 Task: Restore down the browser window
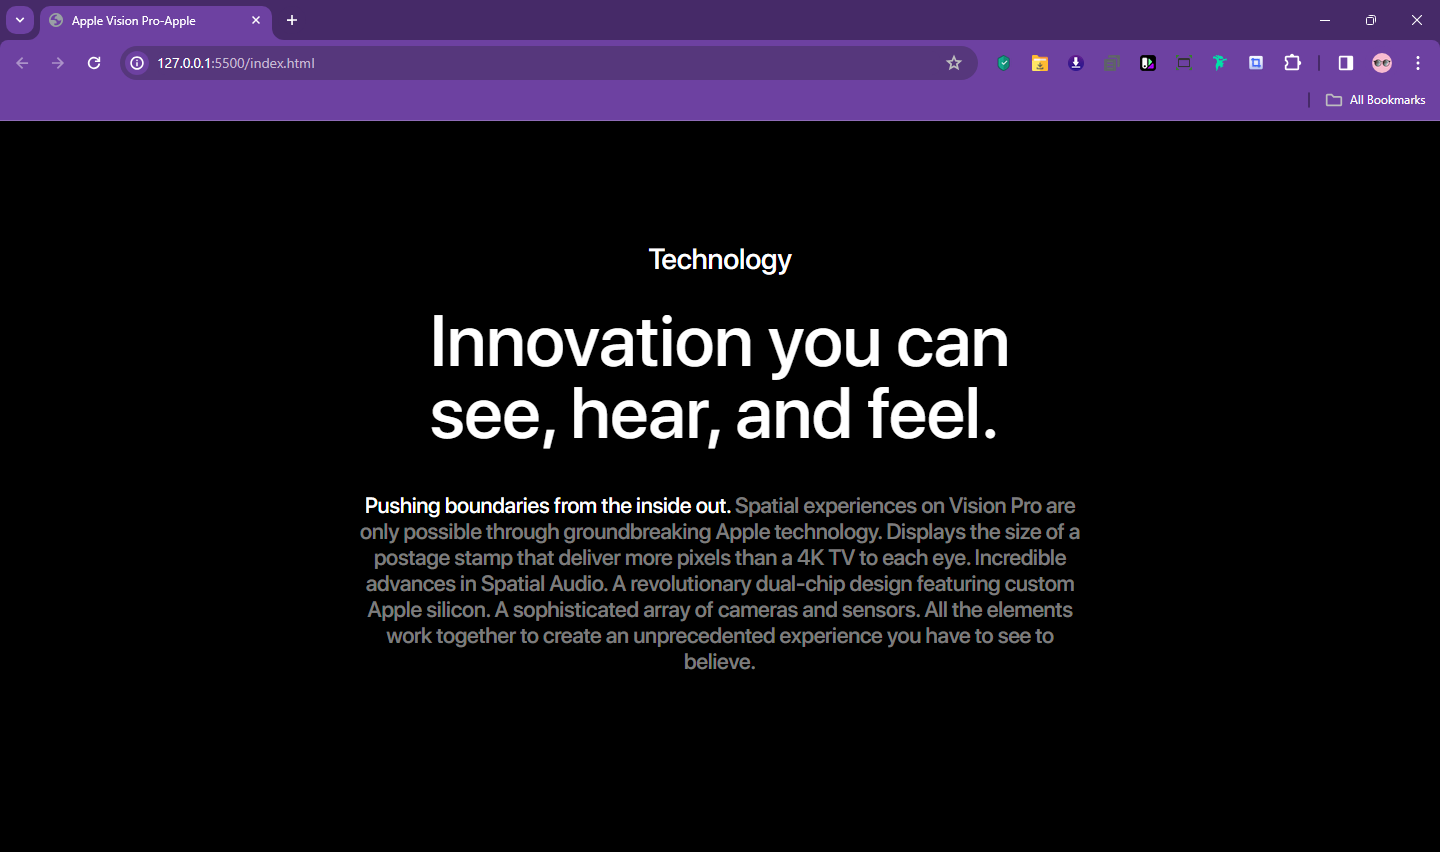tap(1371, 20)
